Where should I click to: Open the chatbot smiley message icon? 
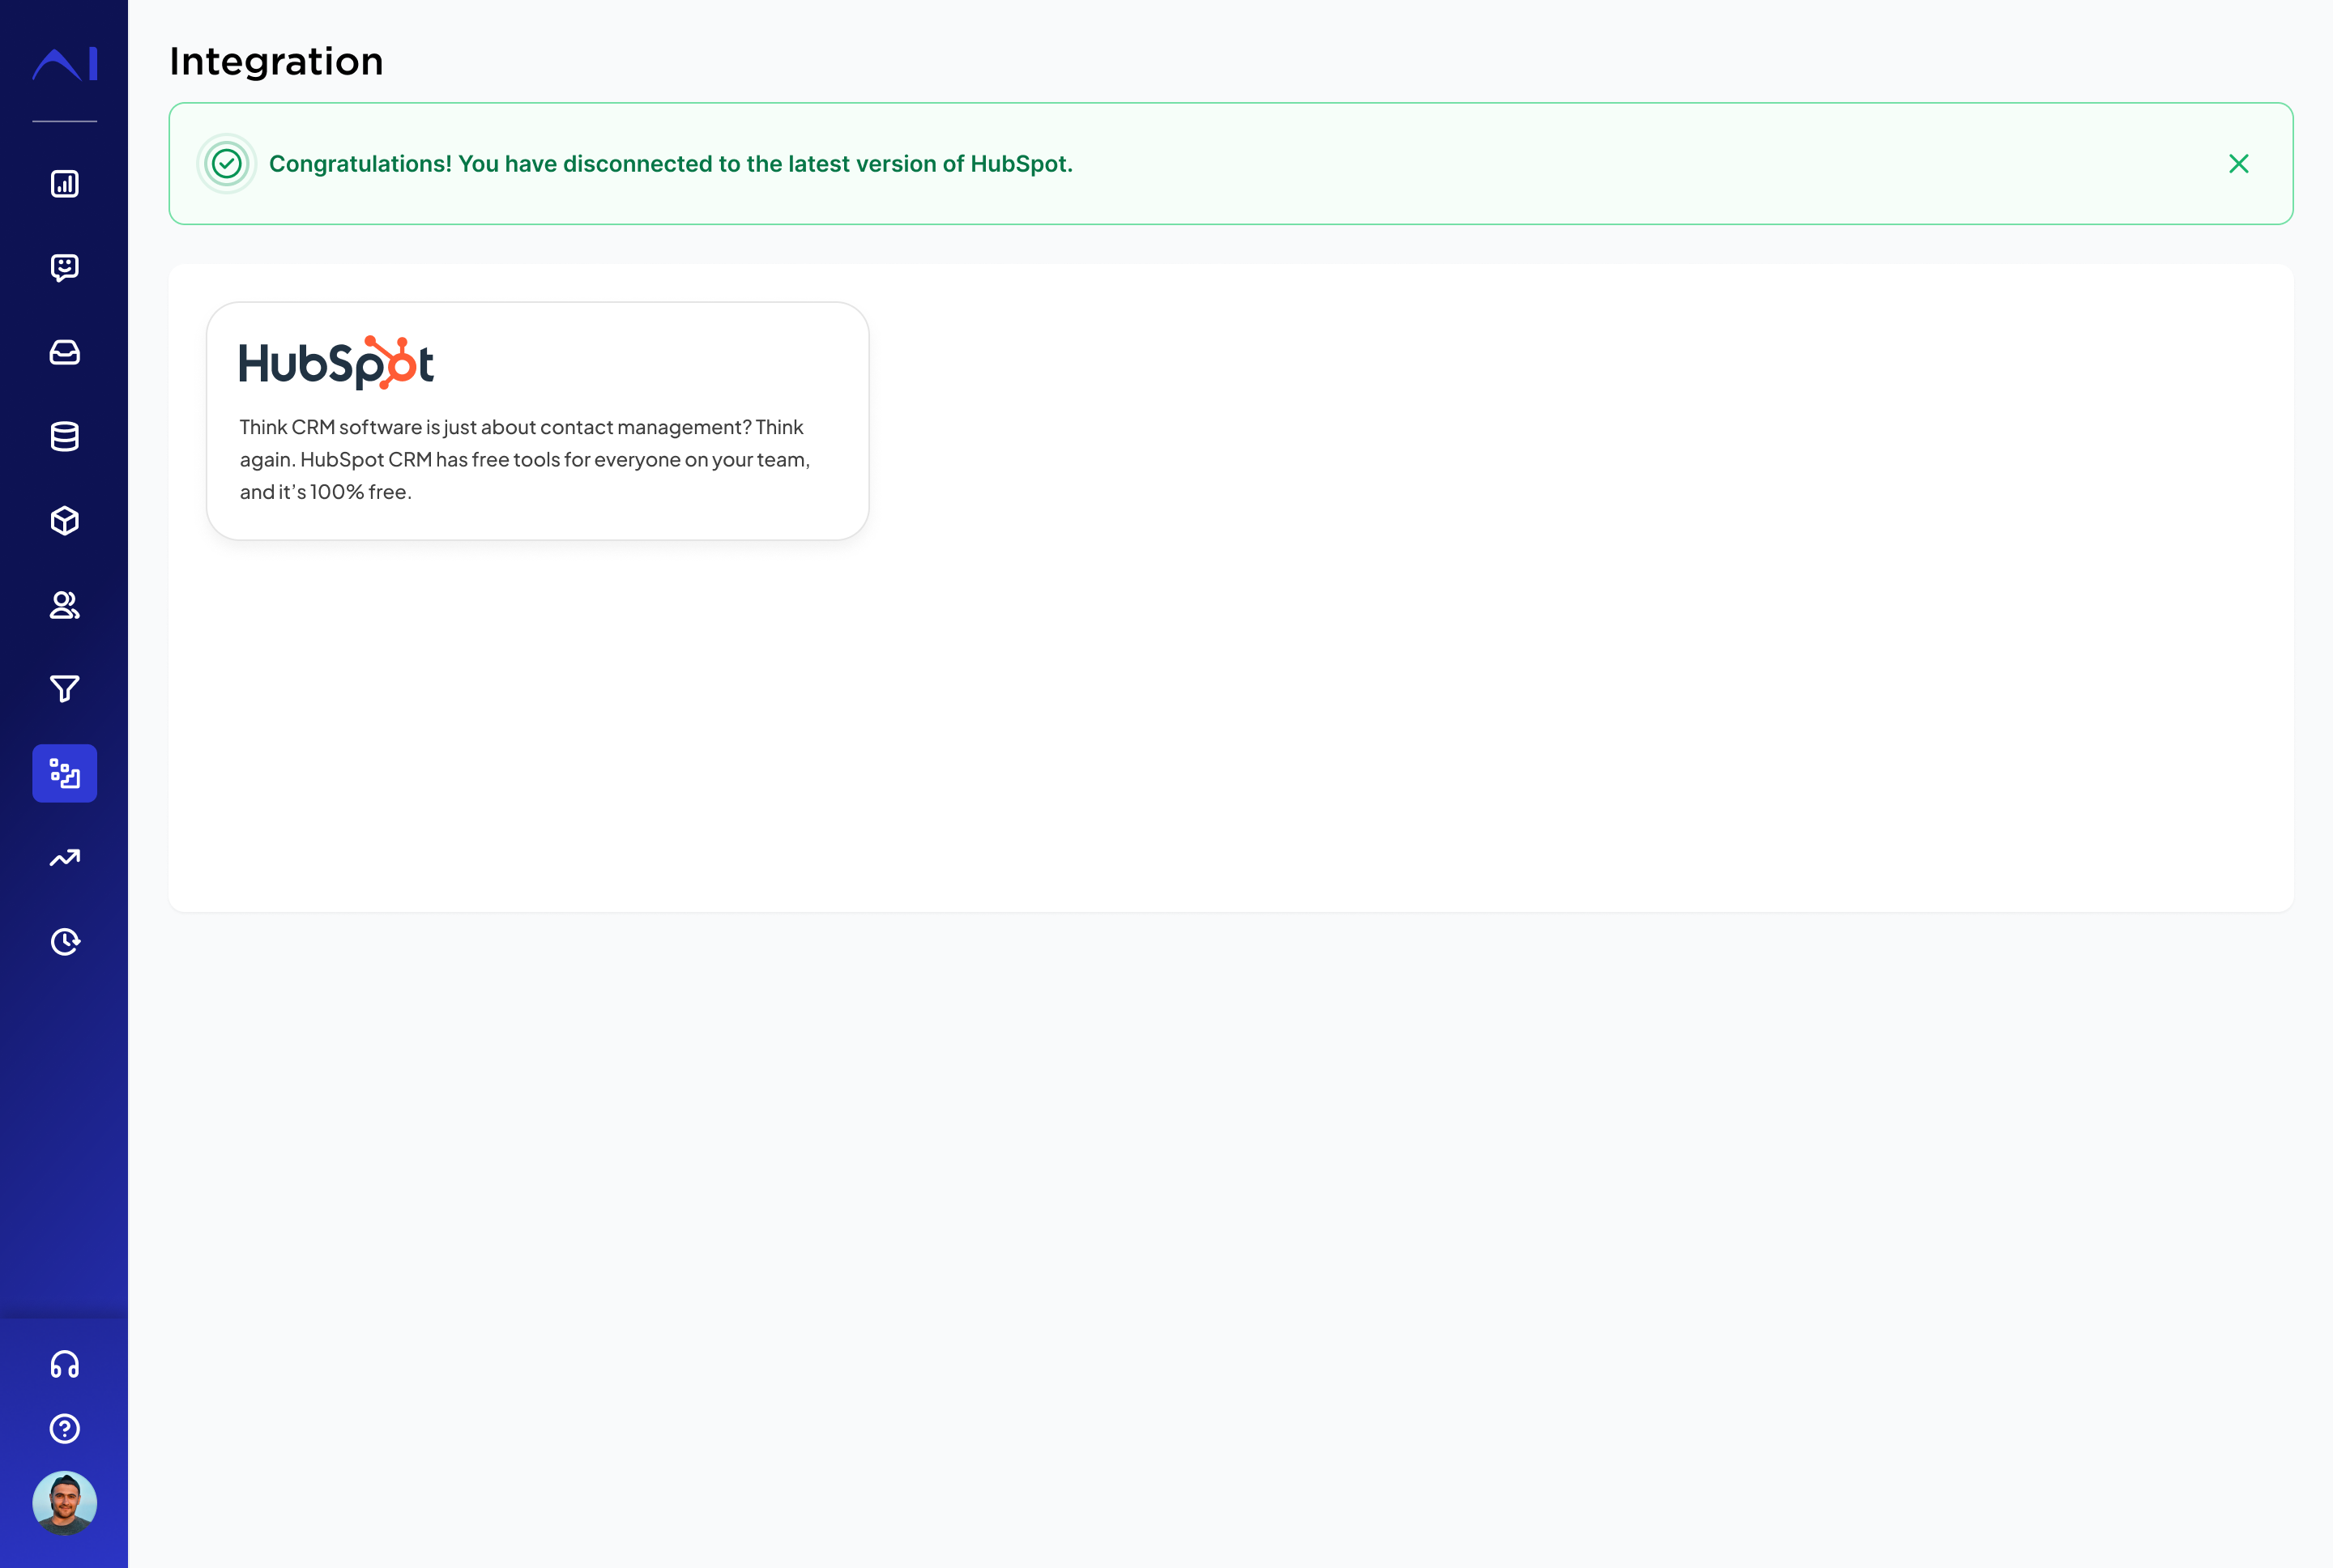65,268
